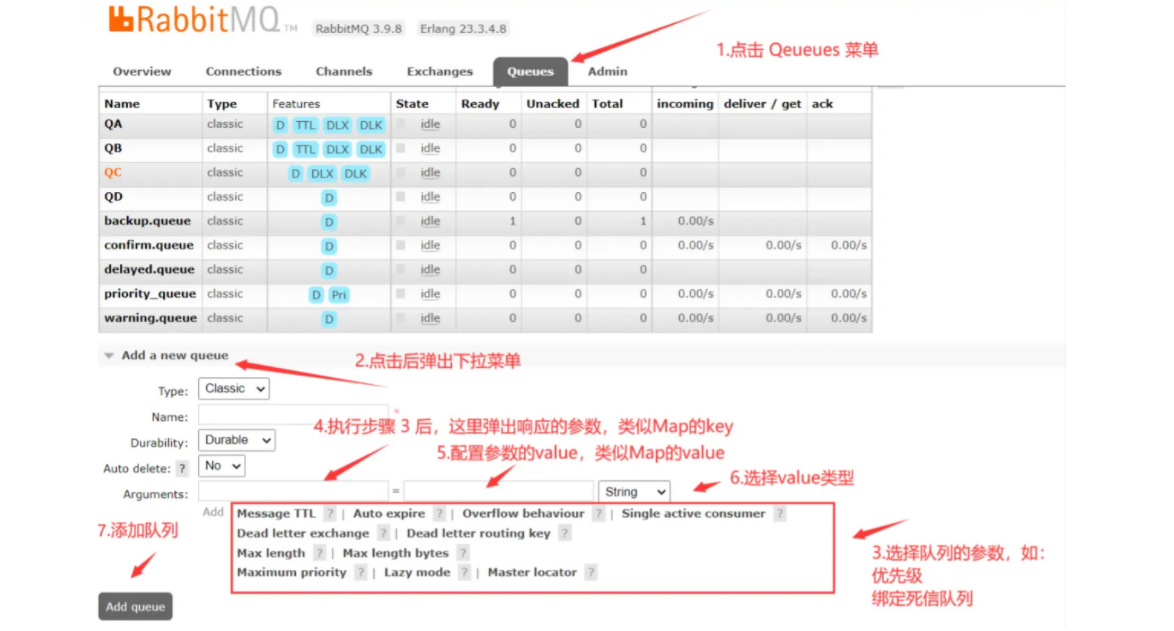The height and width of the screenshot is (631, 1174).
Task: Click the TTL badge of QB queue
Action: 305,149
